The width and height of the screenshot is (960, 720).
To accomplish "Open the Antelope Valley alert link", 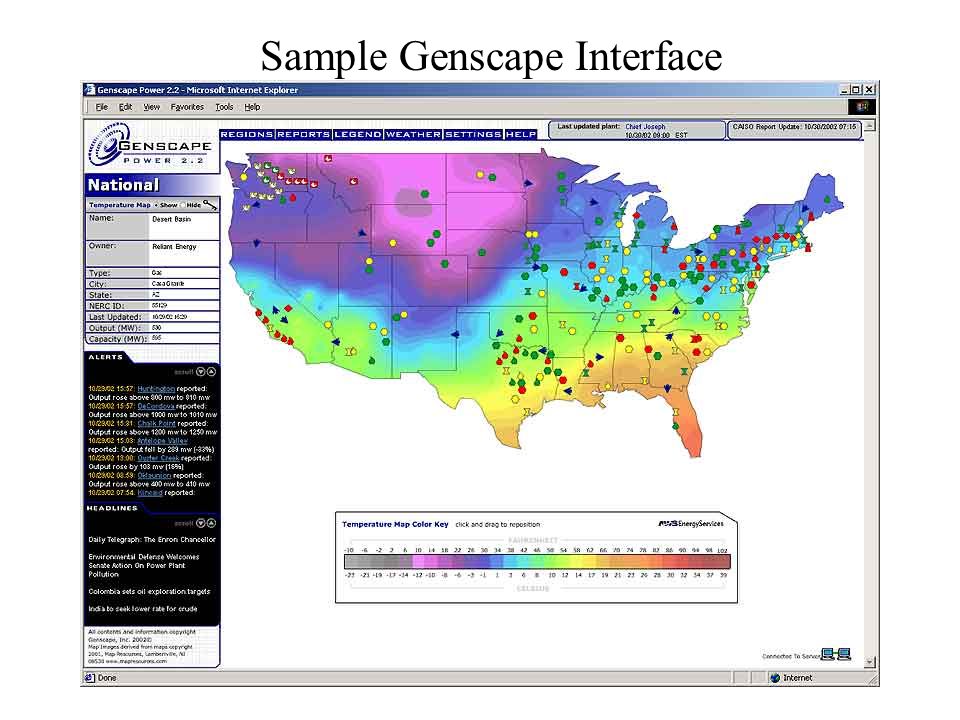I will [162, 441].
